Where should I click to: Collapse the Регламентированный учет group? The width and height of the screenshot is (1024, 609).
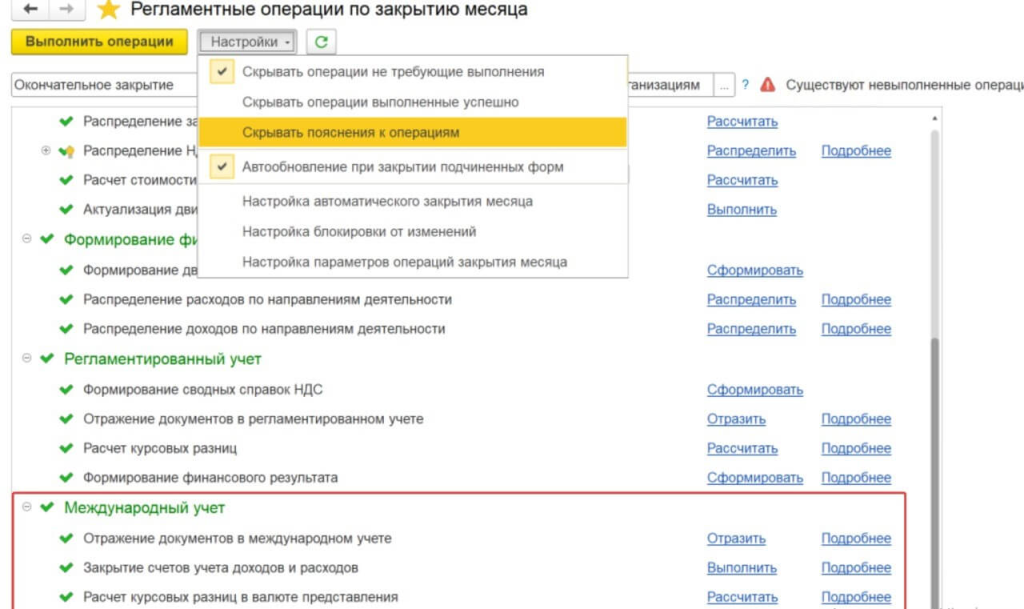(27, 358)
